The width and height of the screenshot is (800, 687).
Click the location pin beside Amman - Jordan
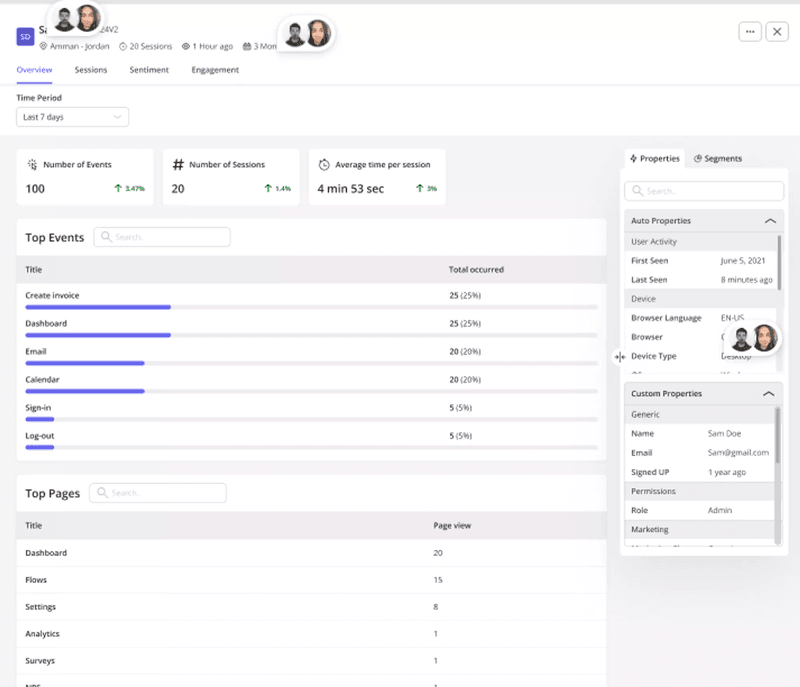(x=44, y=44)
